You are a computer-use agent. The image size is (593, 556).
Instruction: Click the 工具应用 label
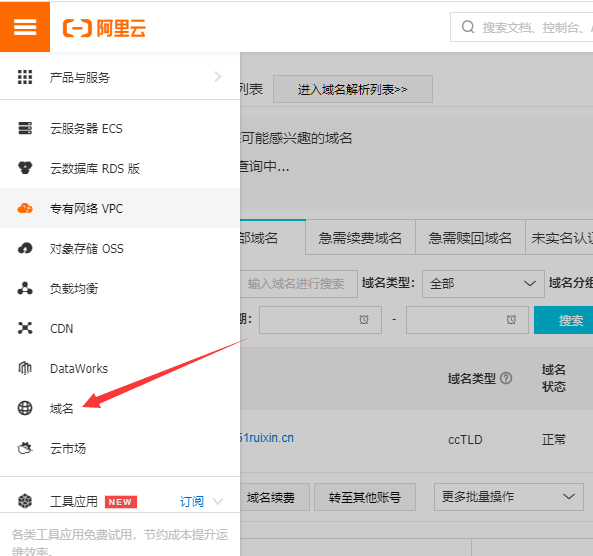[x=74, y=502]
